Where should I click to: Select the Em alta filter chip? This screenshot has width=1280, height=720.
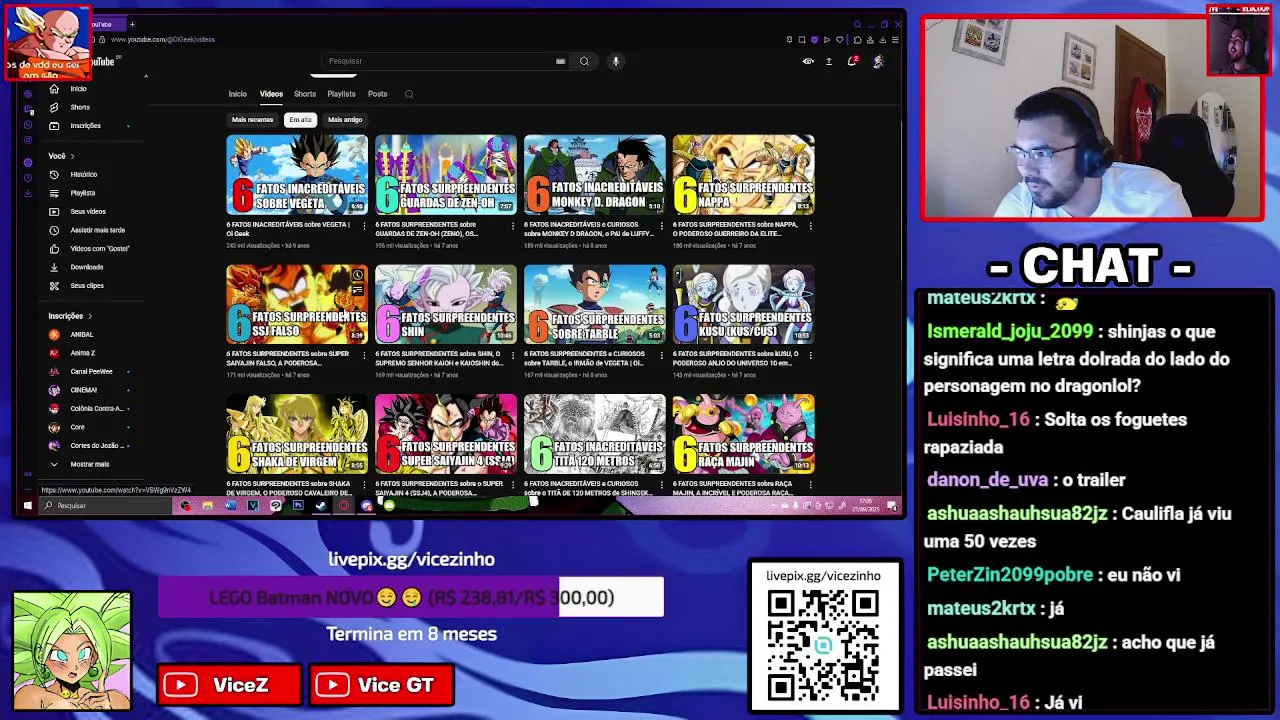(300, 120)
